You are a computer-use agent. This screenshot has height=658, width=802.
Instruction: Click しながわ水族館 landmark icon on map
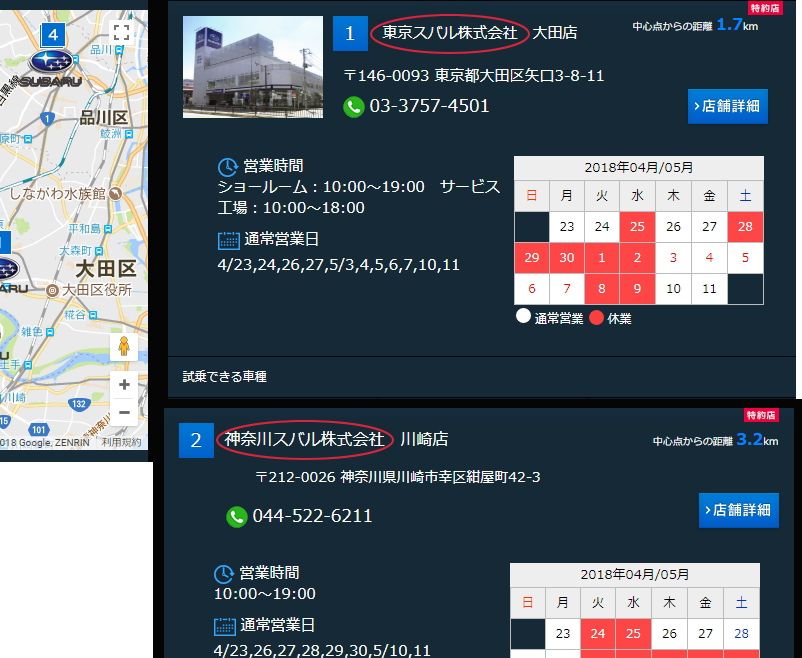(x=116, y=193)
